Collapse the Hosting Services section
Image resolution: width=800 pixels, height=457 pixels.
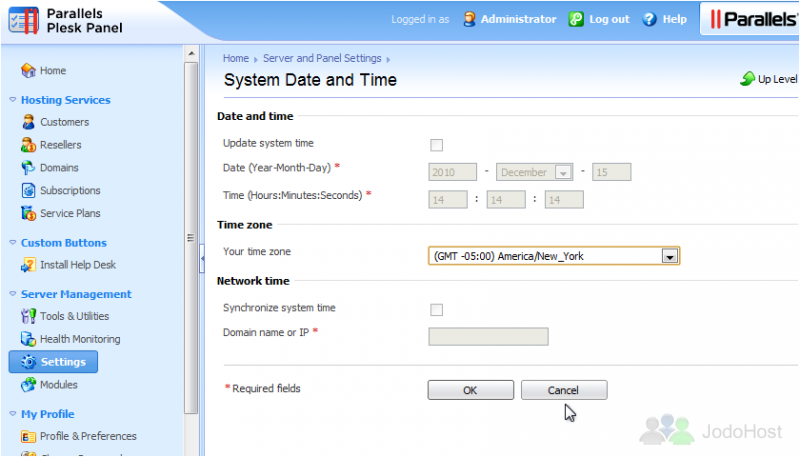pos(13,100)
